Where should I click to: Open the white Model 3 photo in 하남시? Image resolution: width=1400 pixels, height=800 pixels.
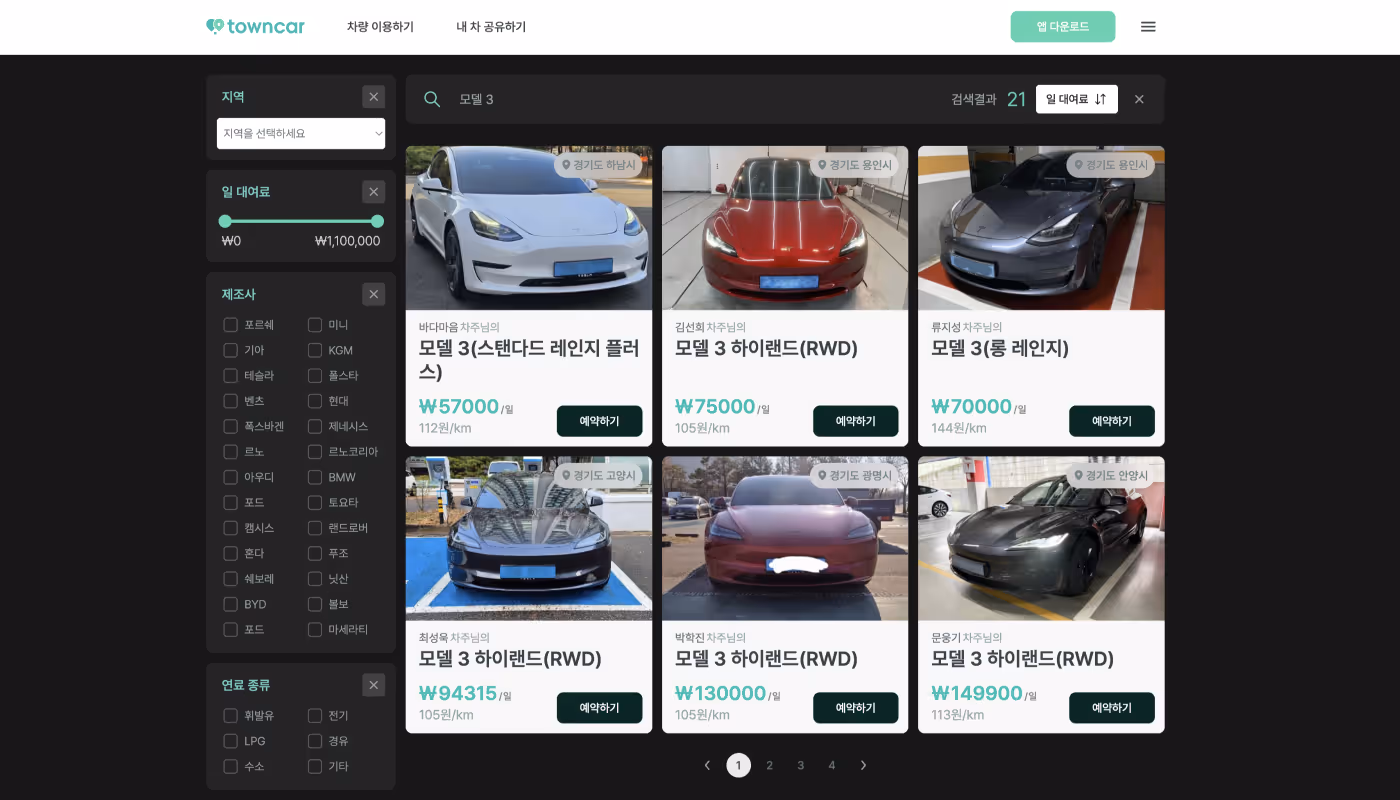tap(529, 228)
